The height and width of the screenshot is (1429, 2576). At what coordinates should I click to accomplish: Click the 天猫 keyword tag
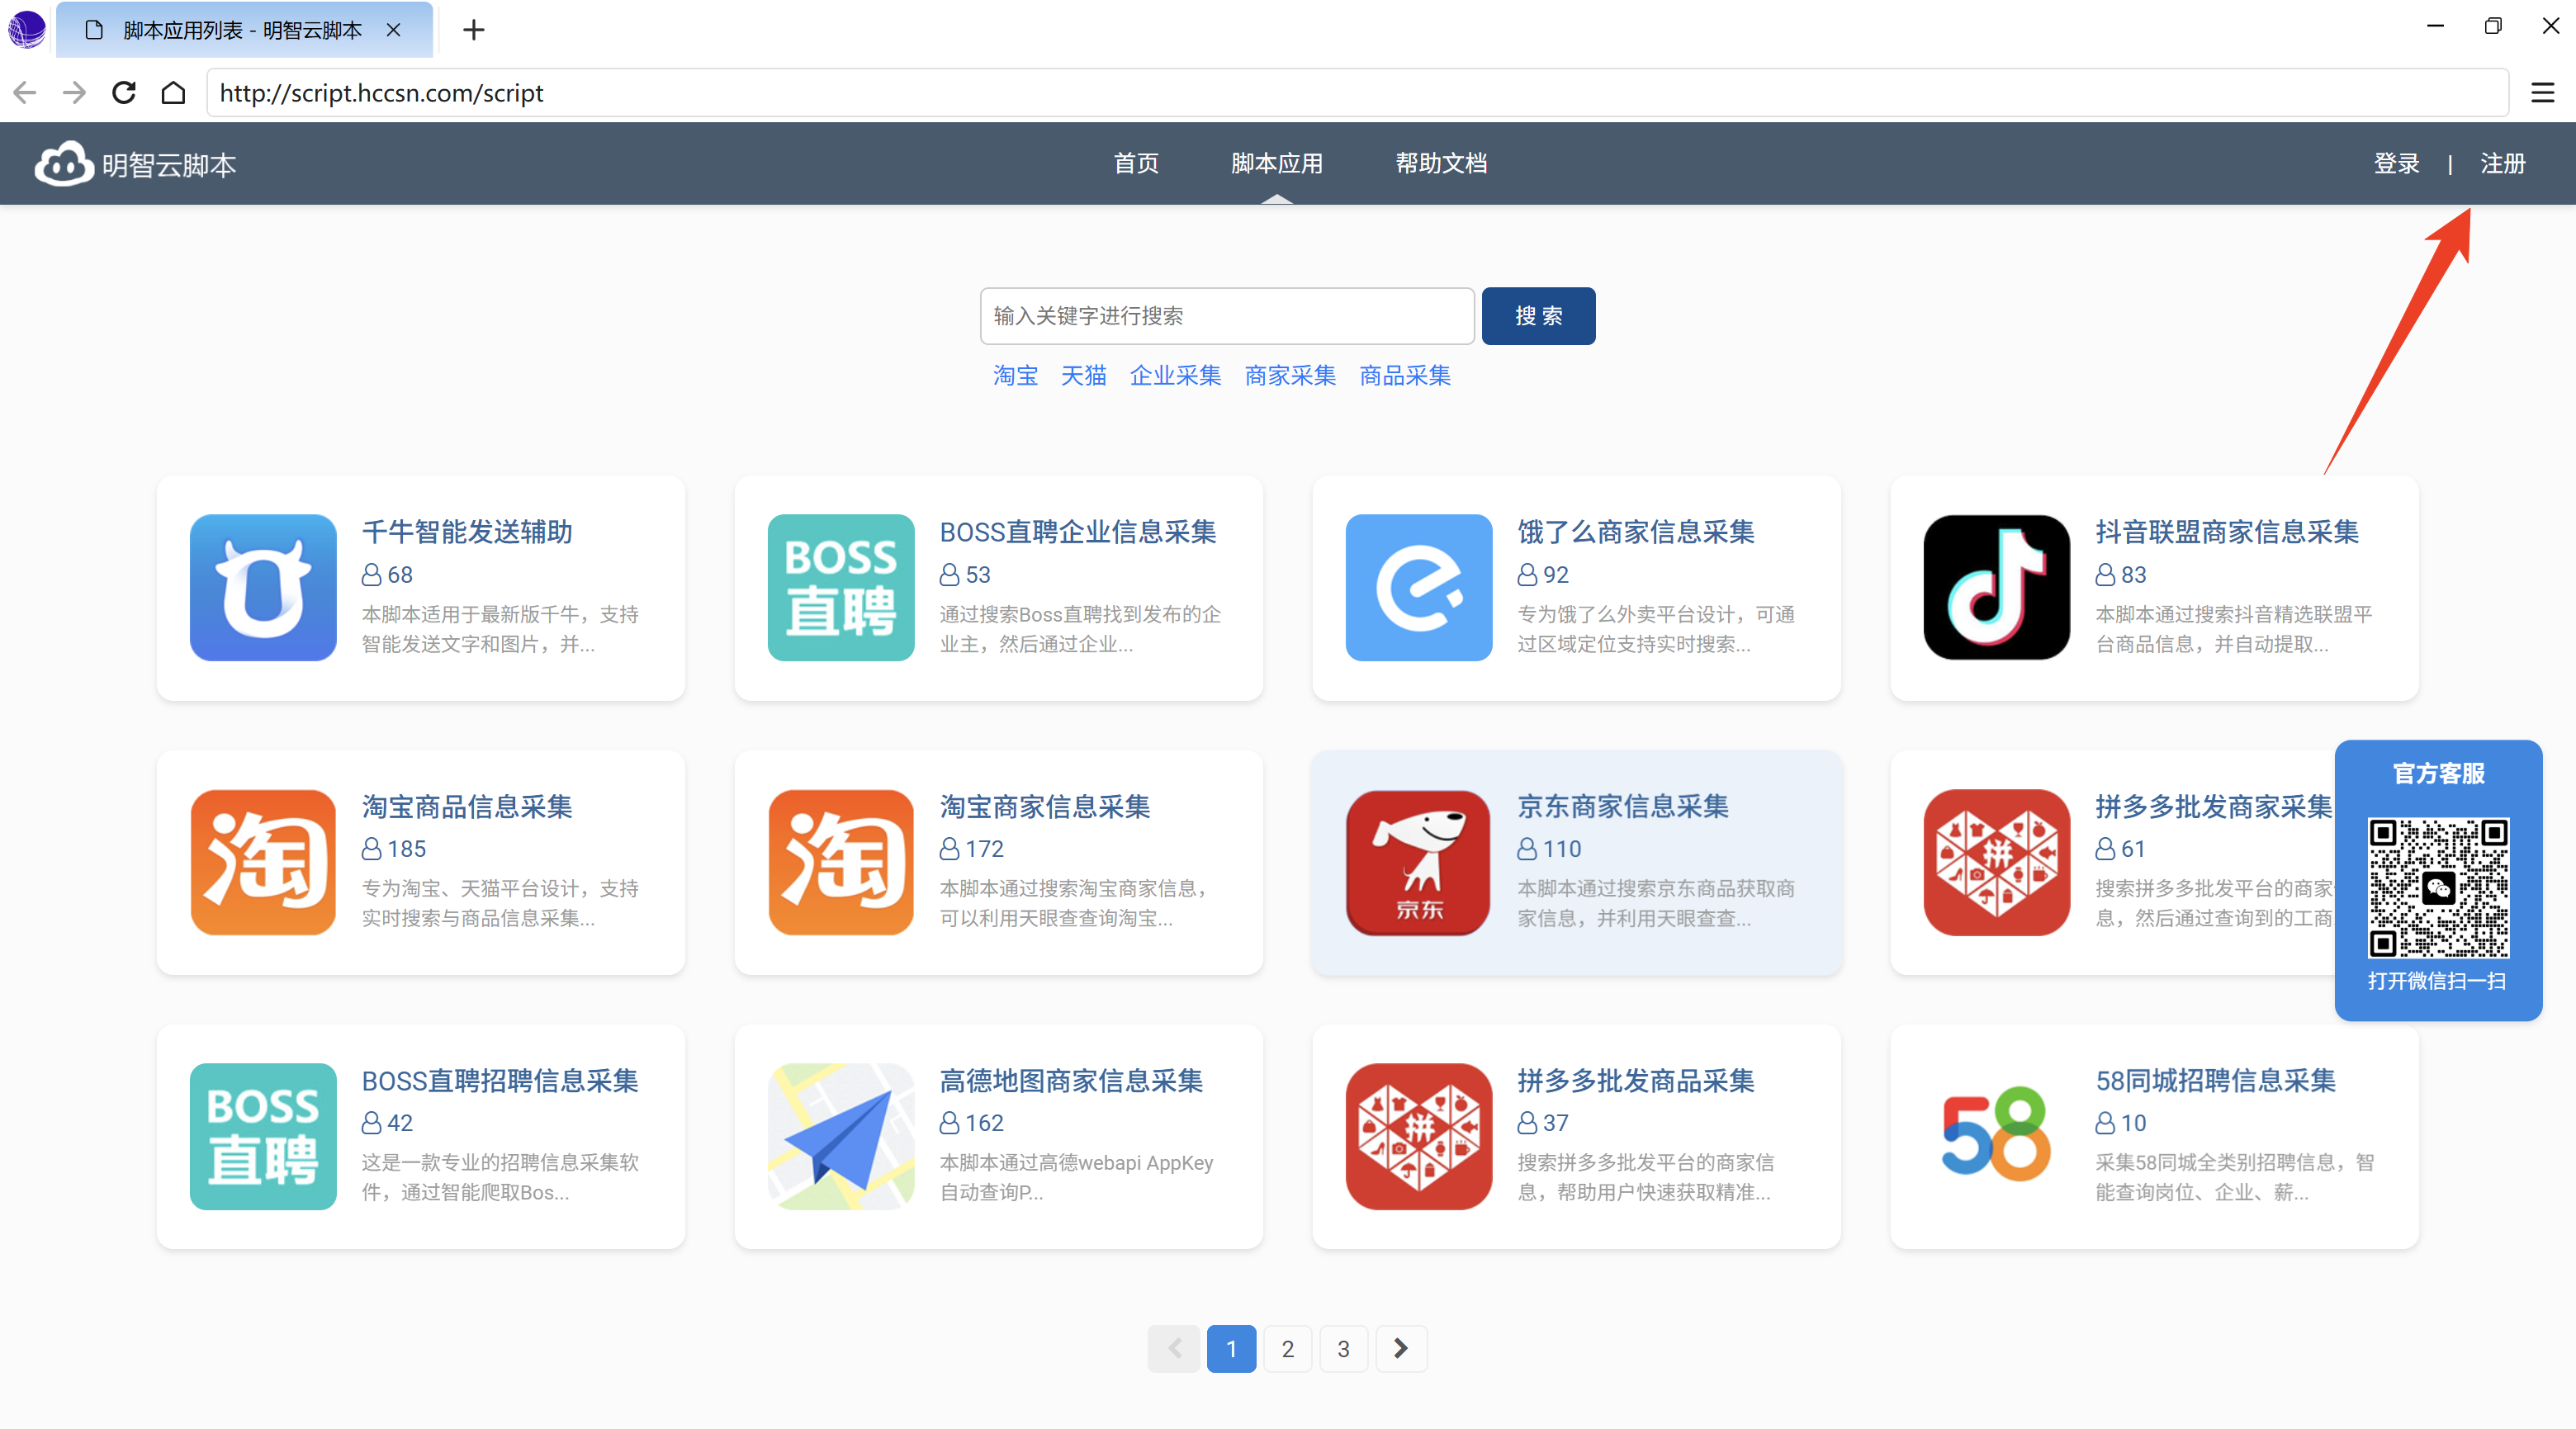point(1084,375)
